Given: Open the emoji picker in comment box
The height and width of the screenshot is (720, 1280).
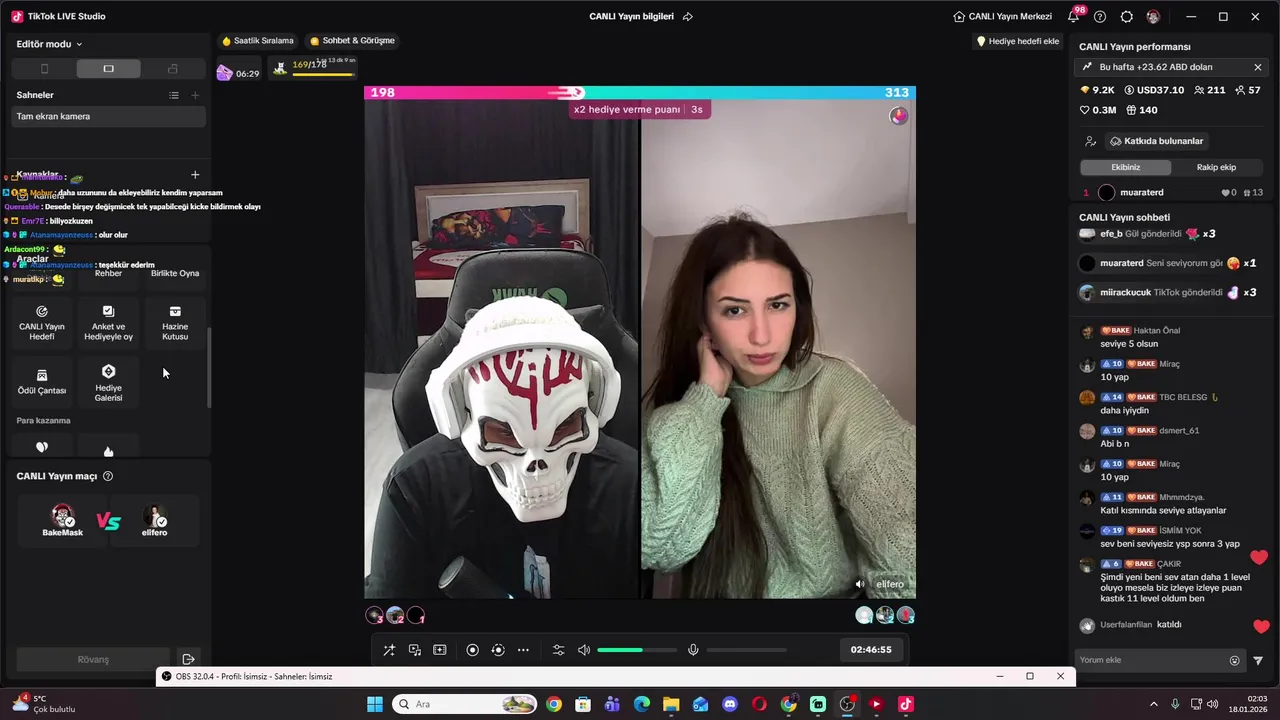Looking at the screenshot, I should pyautogui.click(x=1234, y=660).
